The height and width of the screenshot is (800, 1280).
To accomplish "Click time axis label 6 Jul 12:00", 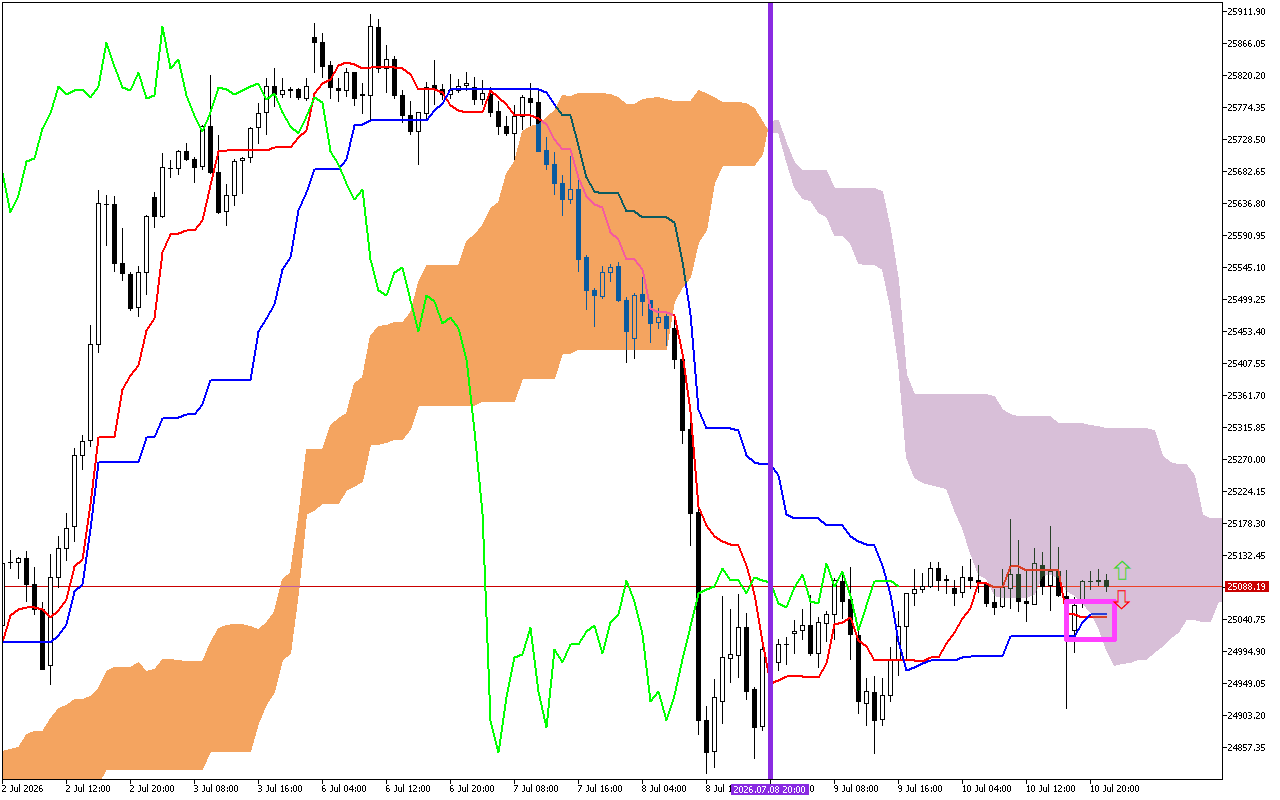I will [408, 788].
